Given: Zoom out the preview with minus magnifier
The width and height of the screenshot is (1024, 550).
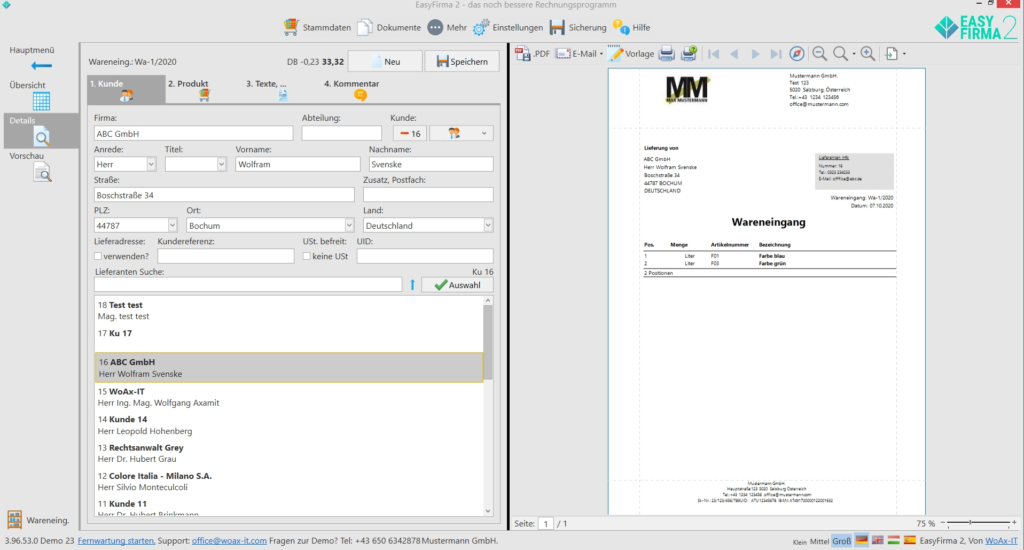Looking at the screenshot, I should click(820, 54).
